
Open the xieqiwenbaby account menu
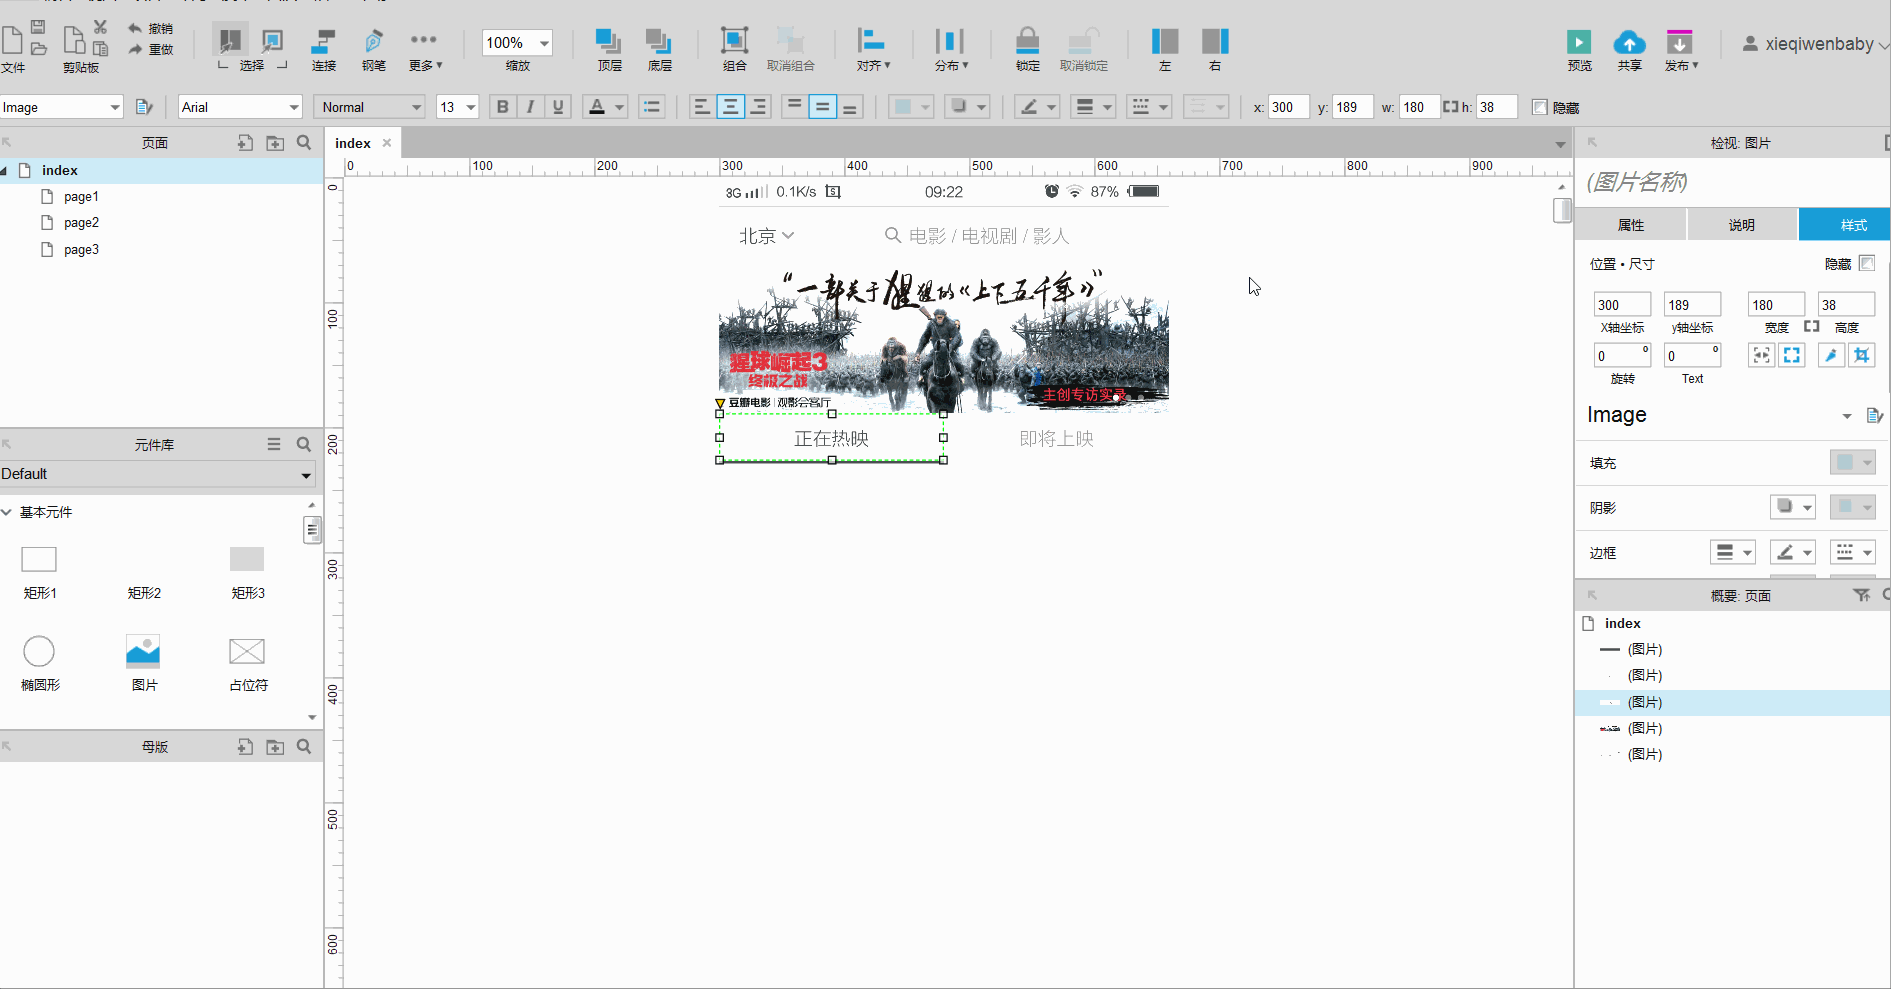click(x=1815, y=44)
